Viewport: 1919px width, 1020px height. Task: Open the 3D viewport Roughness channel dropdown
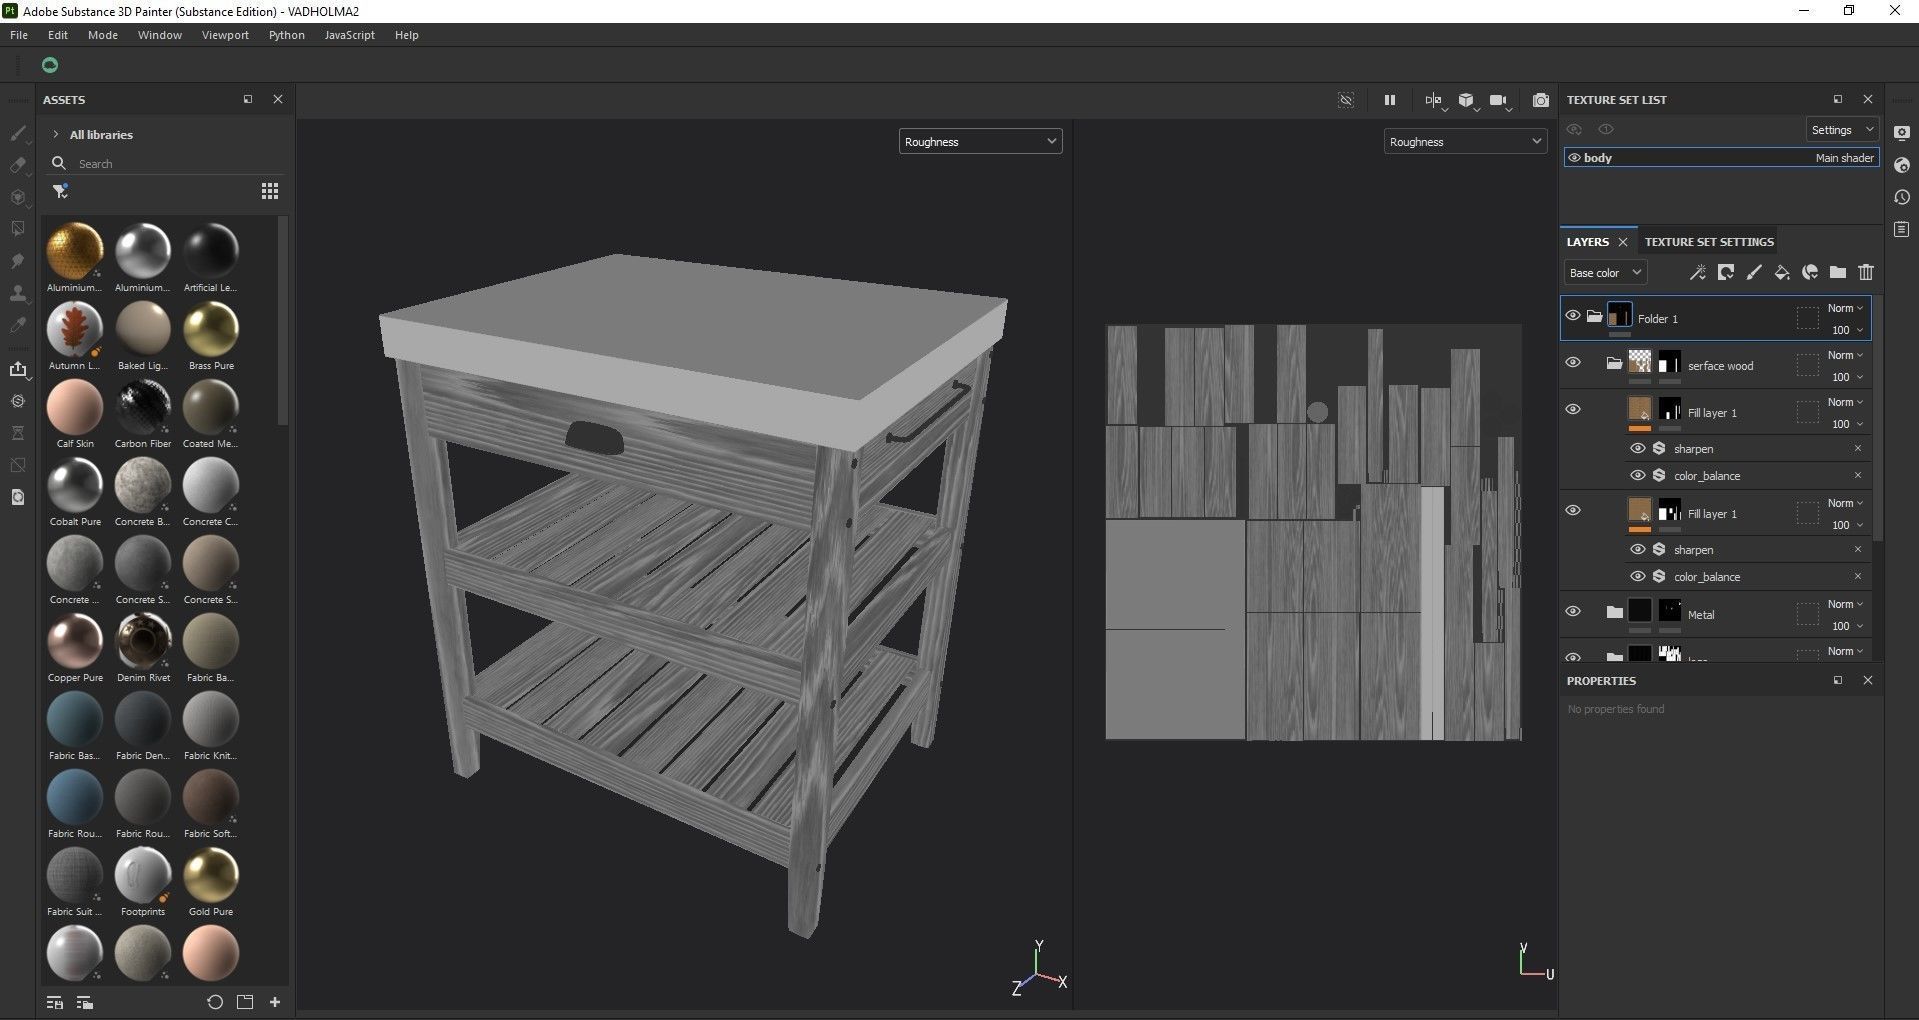tap(980, 142)
